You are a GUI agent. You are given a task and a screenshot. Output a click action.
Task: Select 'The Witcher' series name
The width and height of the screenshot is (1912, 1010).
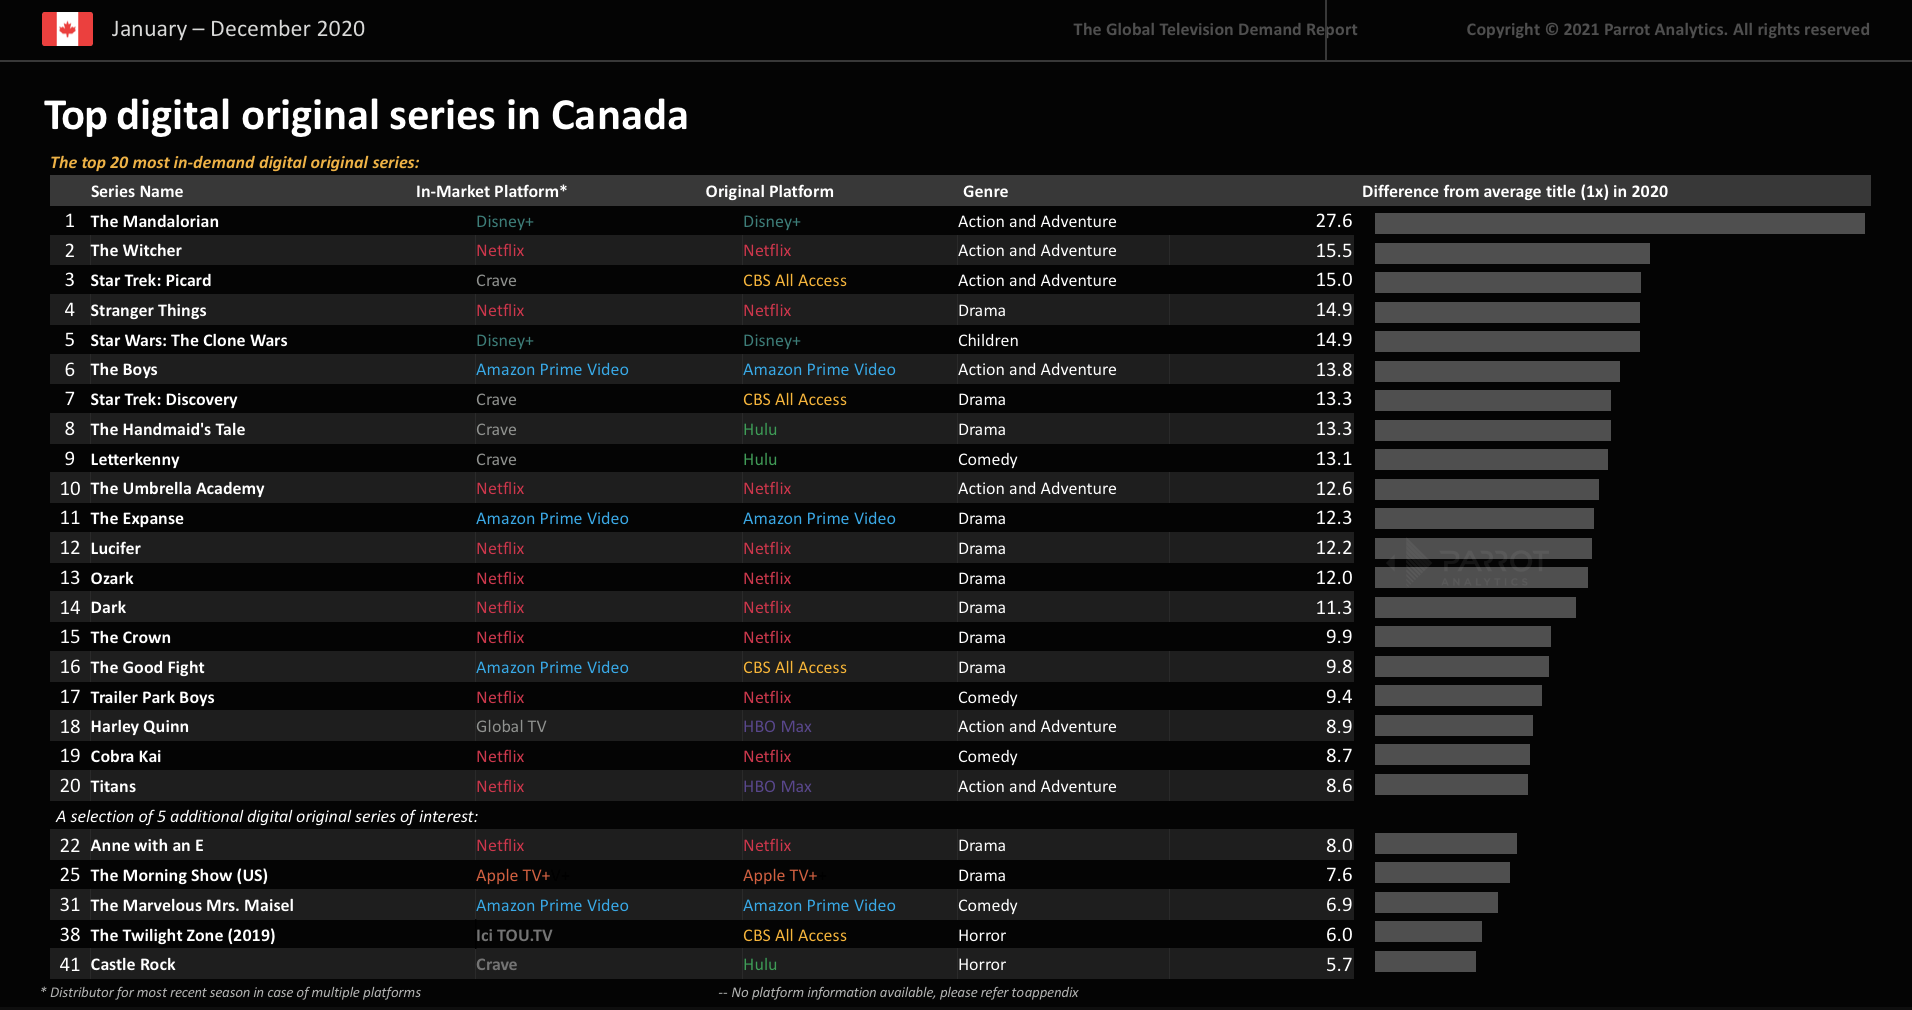point(136,250)
